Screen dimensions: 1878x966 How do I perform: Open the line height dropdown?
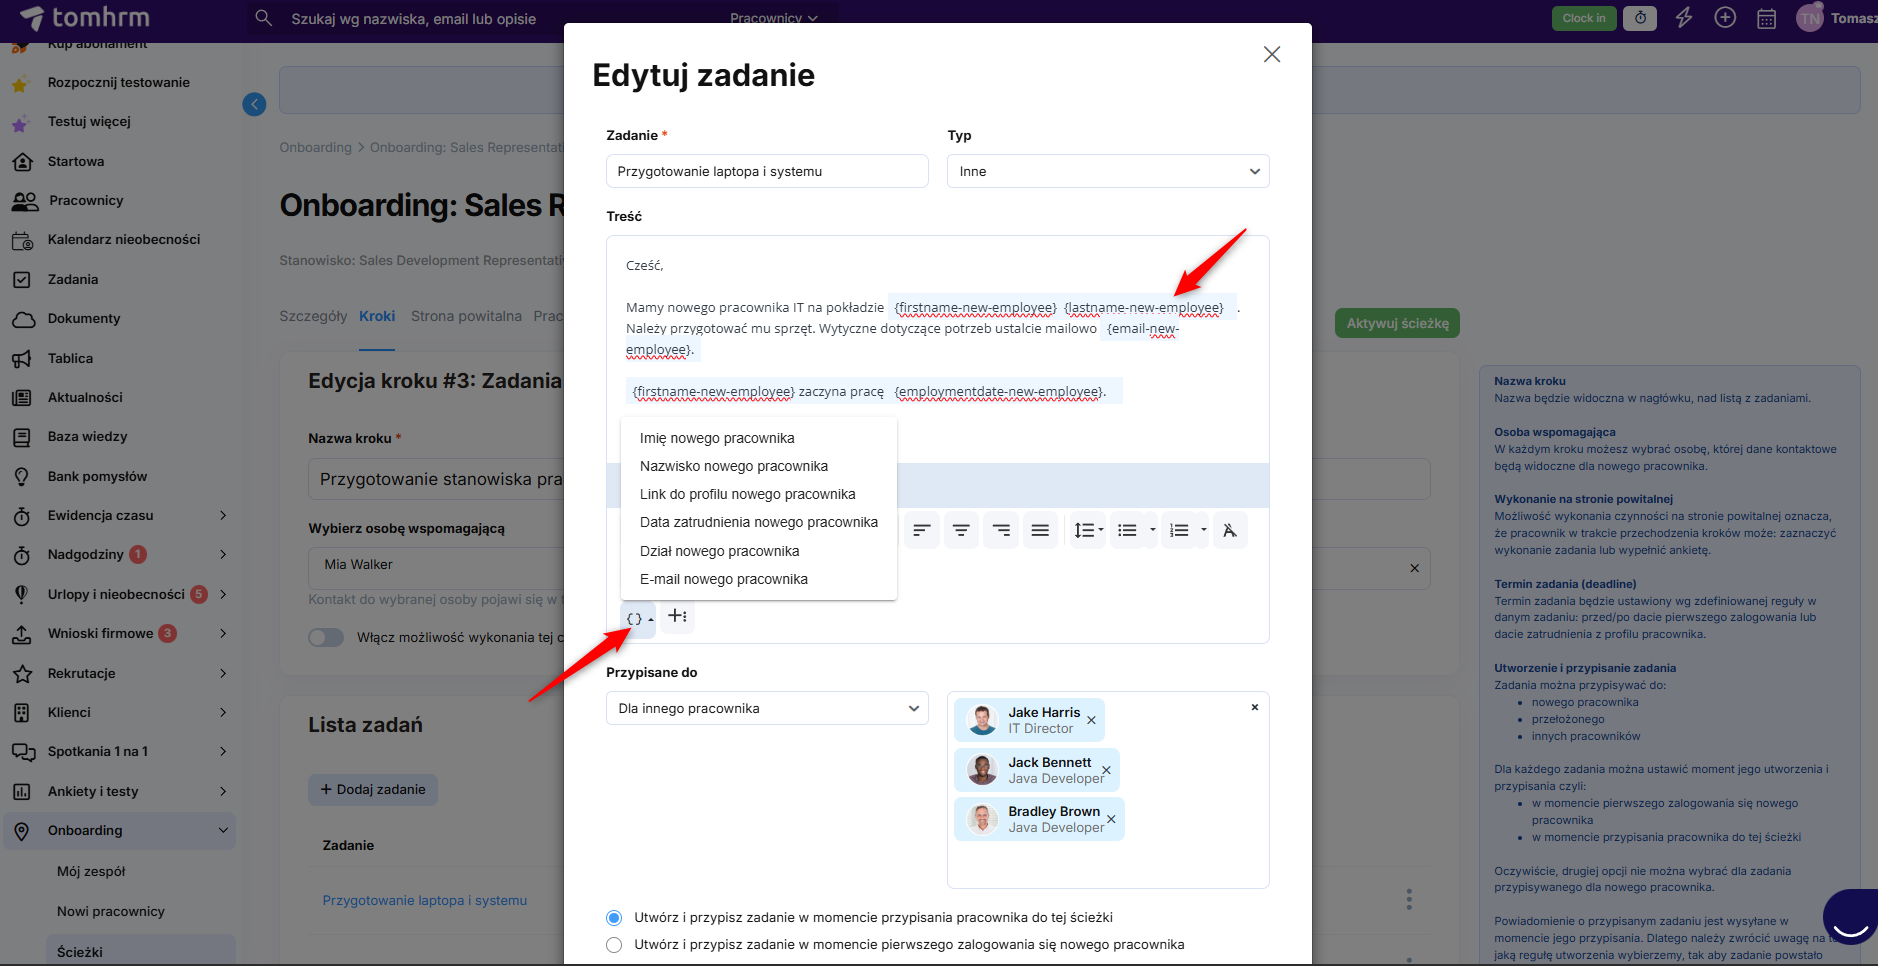(1088, 530)
